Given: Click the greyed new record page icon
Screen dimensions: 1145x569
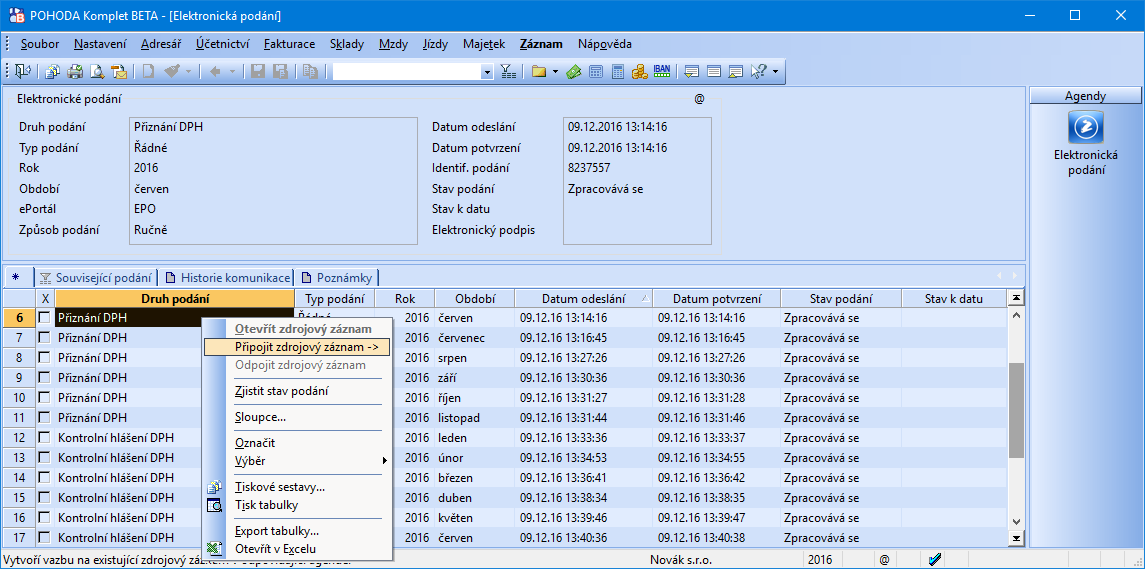Looking at the screenshot, I should point(148,71).
